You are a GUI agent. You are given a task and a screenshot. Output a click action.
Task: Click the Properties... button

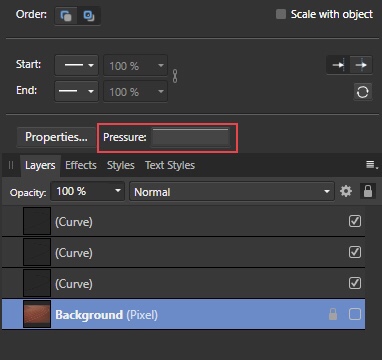tap(56, 137)
